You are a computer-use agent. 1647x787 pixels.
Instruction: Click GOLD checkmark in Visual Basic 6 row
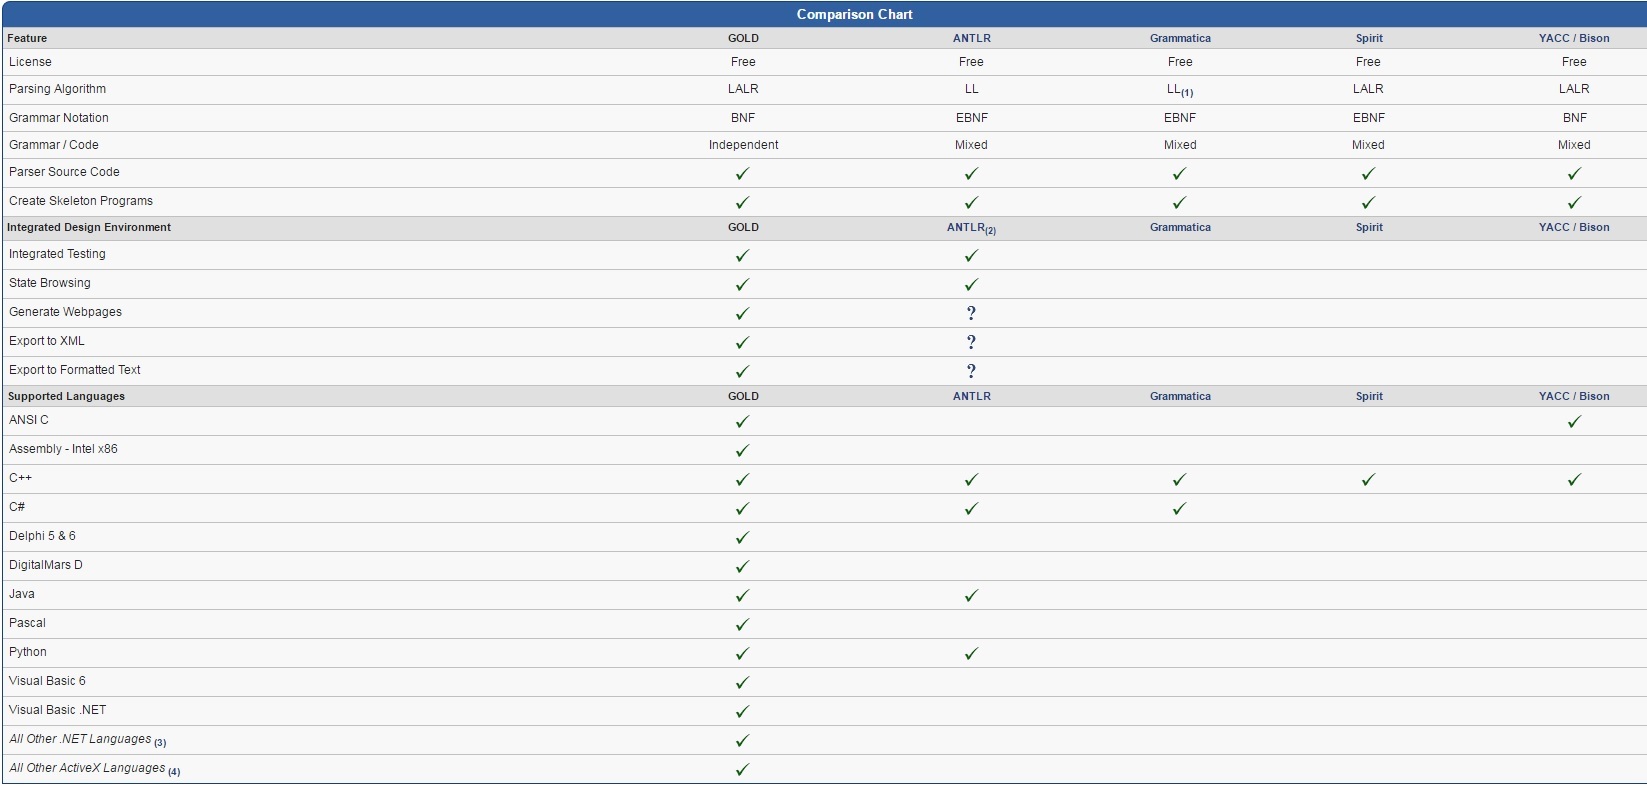[x=742, y=683]
